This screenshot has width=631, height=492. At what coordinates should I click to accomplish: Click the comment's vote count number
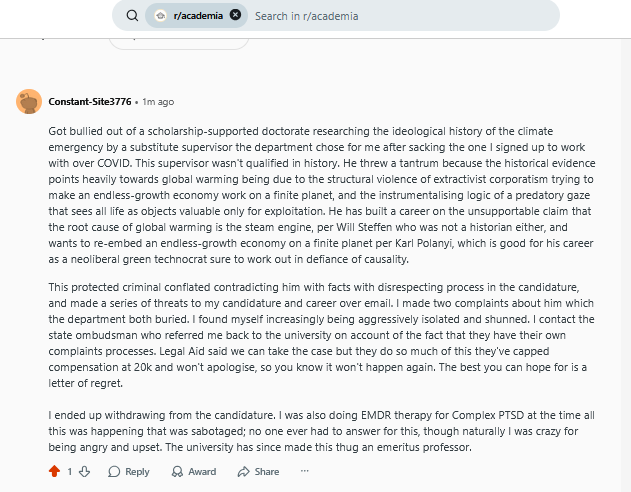click(69, 471)
